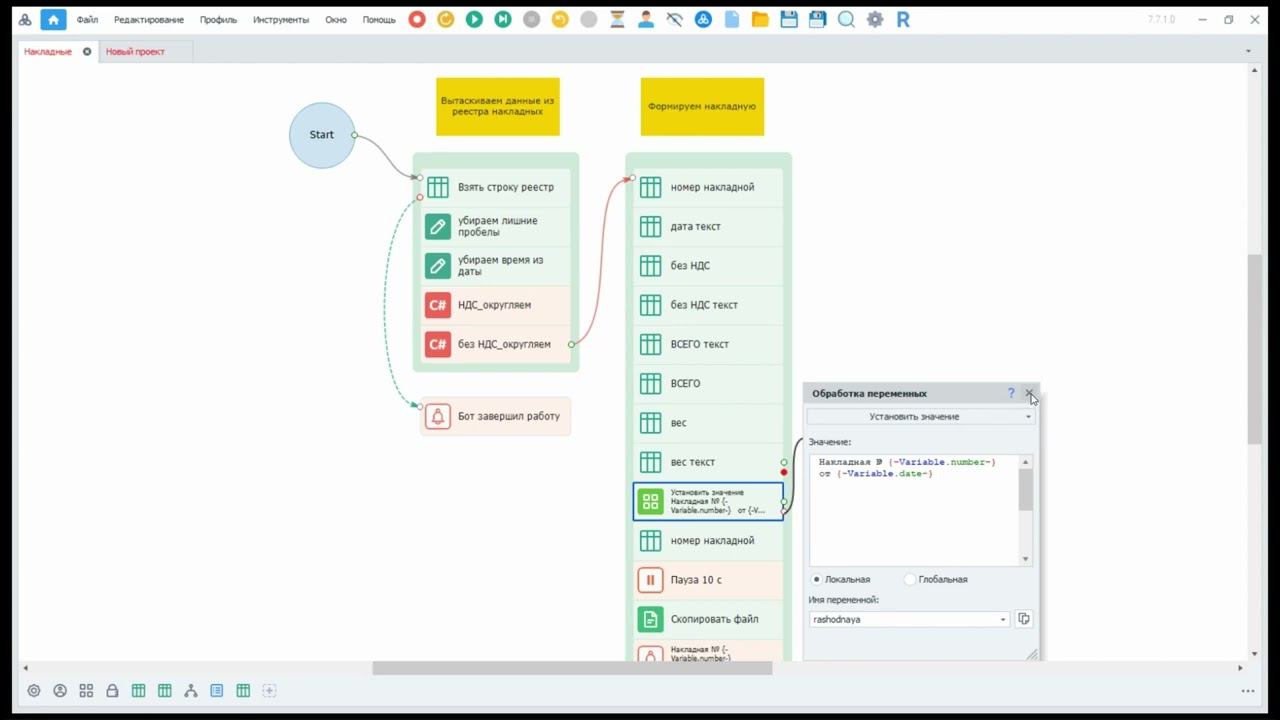Close the Накладные tab
The height and width of the screenshot is (720, 1280).
pyautogui.click(x=87, y=51)
